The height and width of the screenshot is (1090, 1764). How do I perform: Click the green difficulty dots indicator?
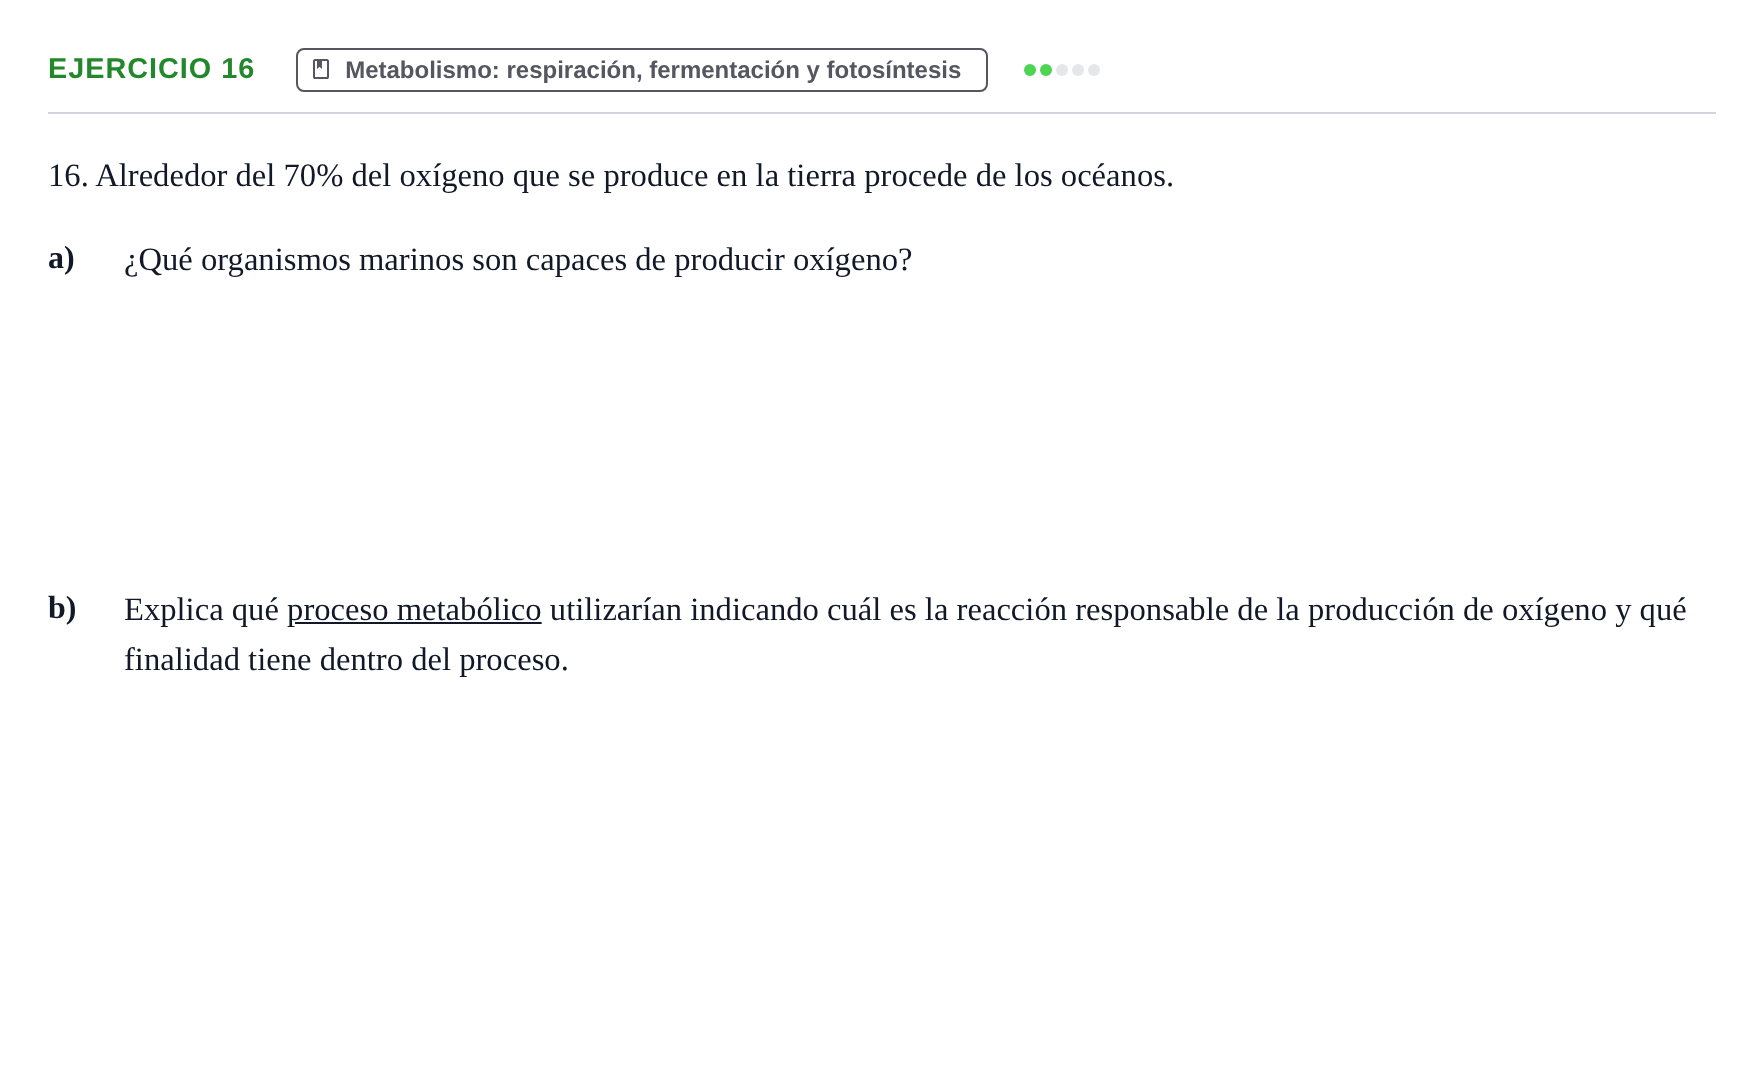[x=1061, y=70]
